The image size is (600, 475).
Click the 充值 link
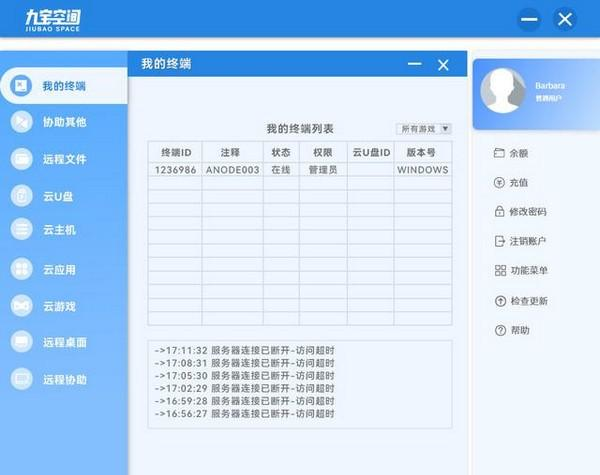pos(518,183)
